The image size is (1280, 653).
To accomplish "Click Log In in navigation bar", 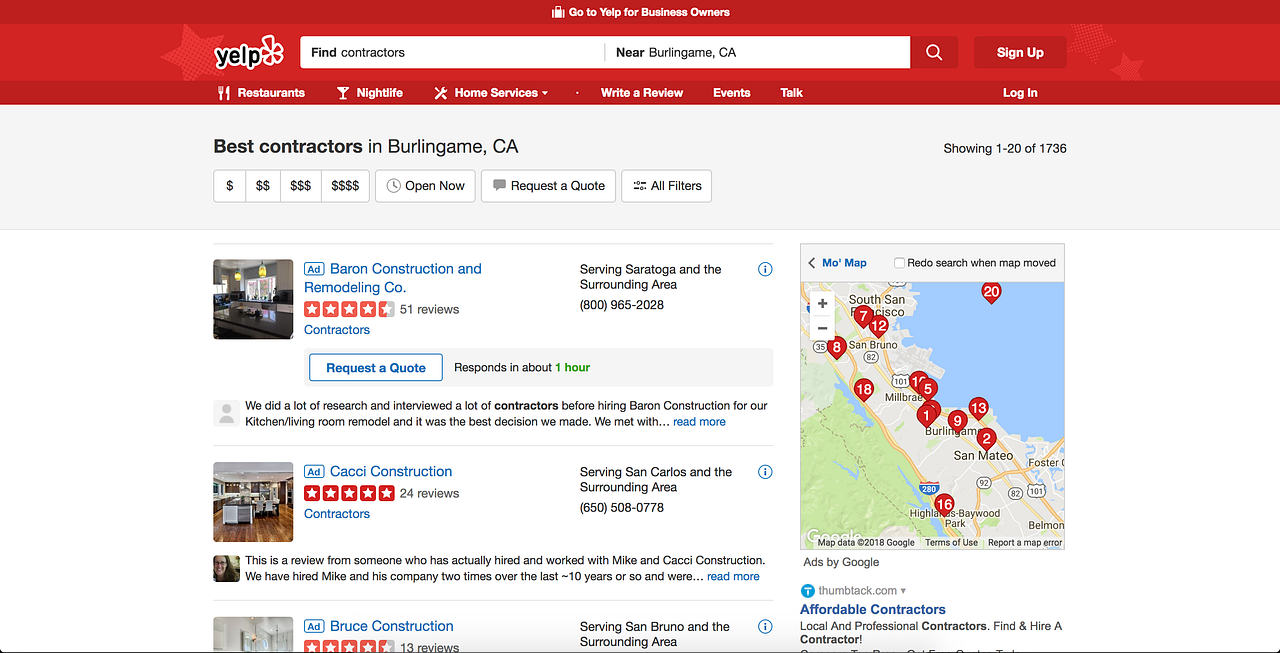I will click(1020, 93).
